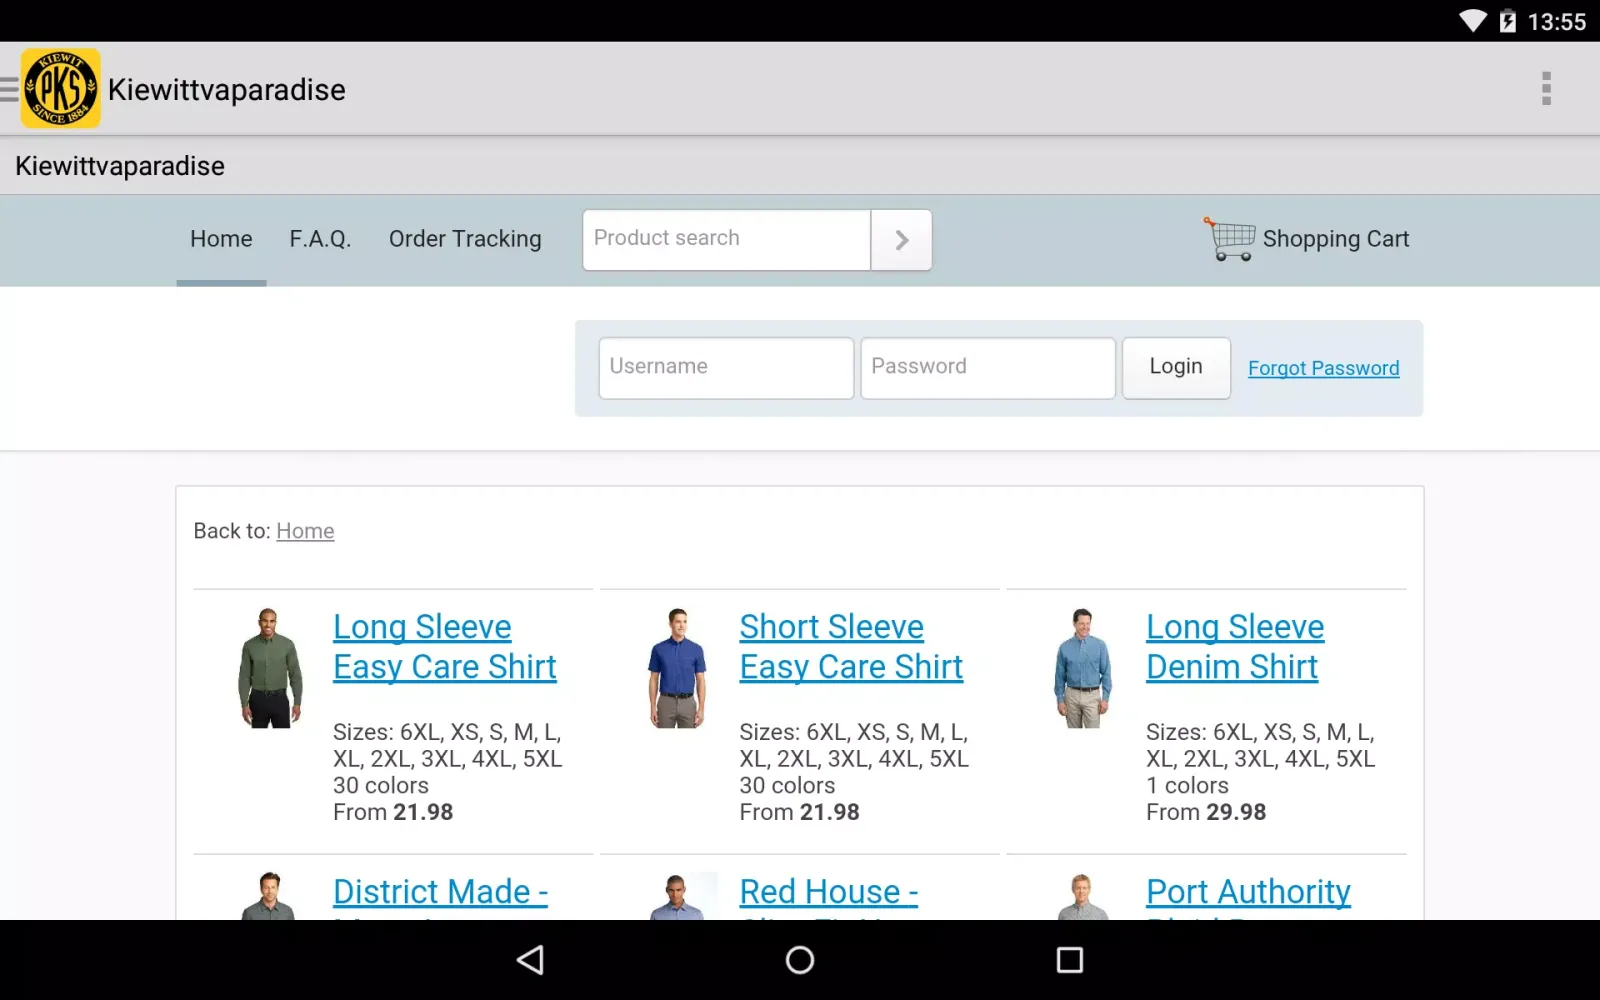Follow the Back to Home link
The image size is (1600, 1000).
(x=305, y=531)
